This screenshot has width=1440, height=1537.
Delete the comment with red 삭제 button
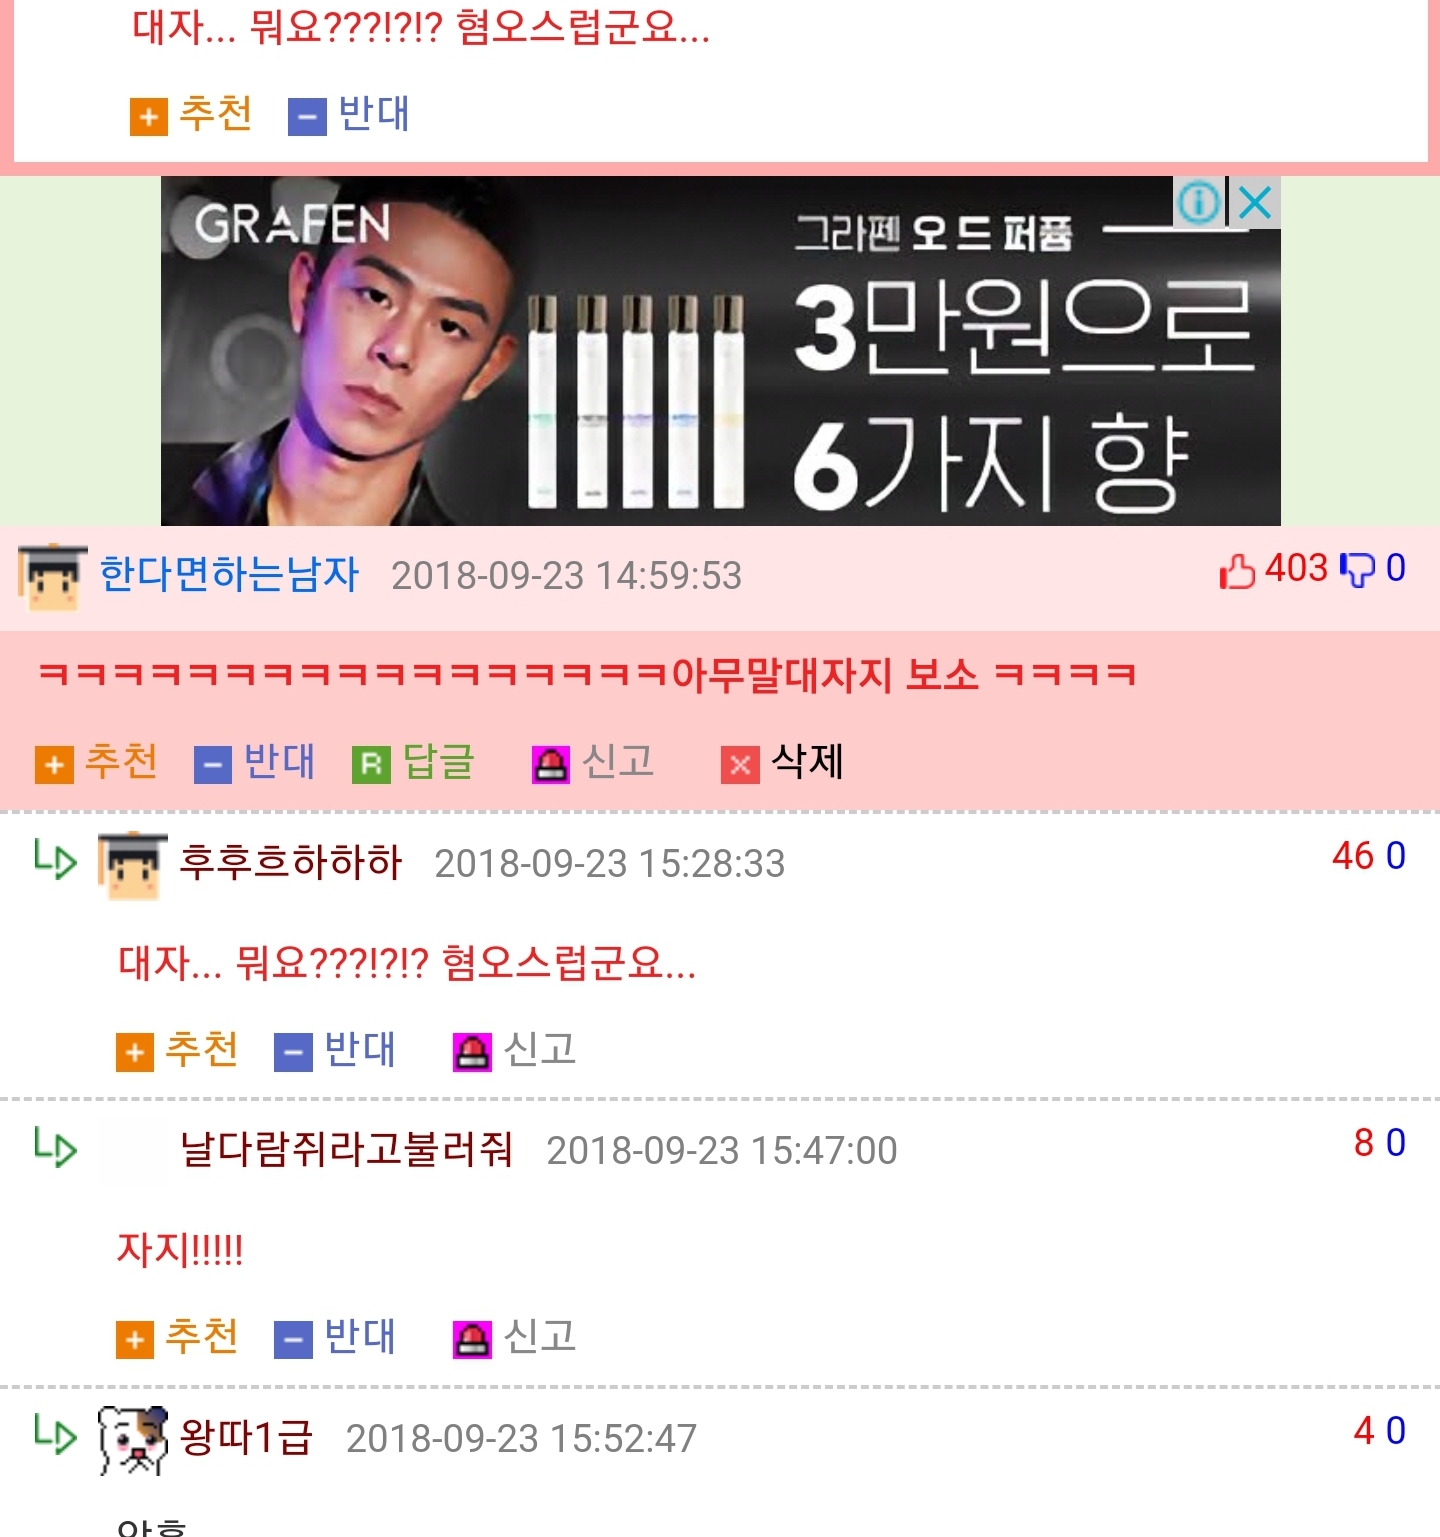click(783, 763)
